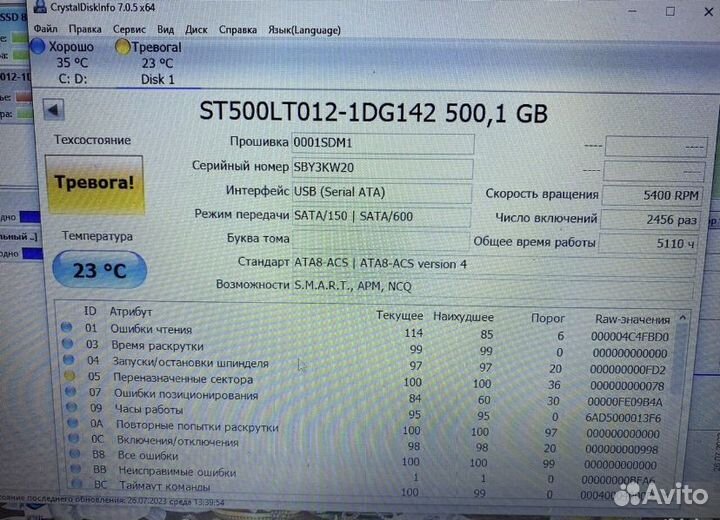The image size is (720, 520).
Task: Click the status icon for B8 Все ошибки
Action: tap(74, 453)
